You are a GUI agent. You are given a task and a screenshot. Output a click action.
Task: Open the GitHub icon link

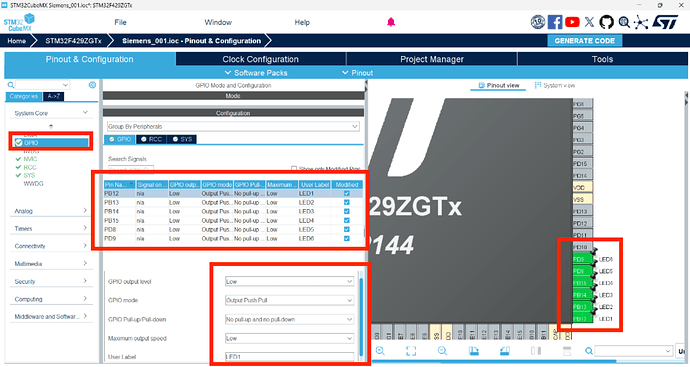(x=606, y=22)
